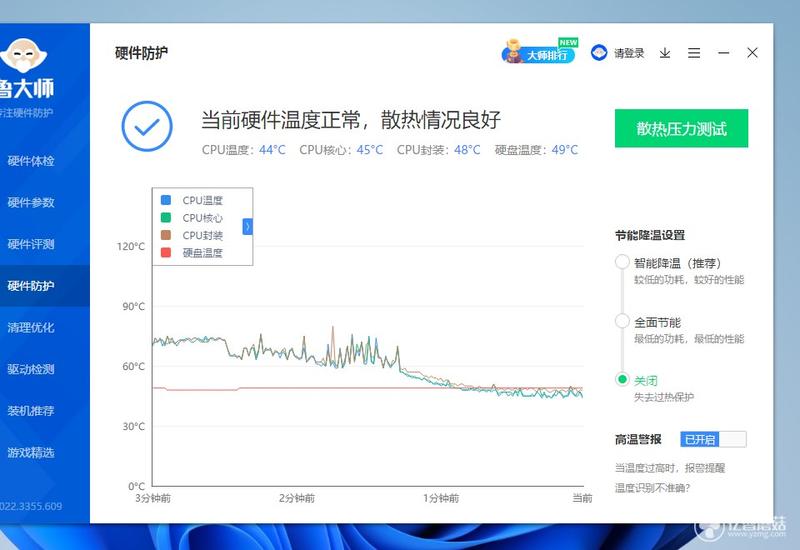The image size is (800, 550).
Task: Click the 请登录 login text
Action: tap(629, 53)
